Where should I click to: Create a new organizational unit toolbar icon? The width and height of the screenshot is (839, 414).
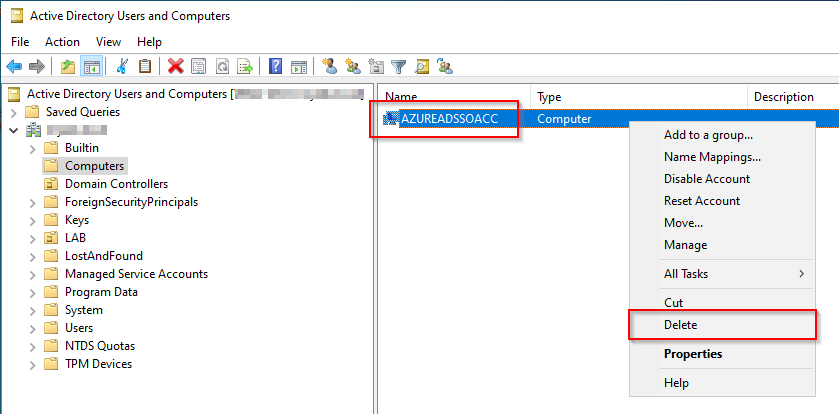coord(376,66)
